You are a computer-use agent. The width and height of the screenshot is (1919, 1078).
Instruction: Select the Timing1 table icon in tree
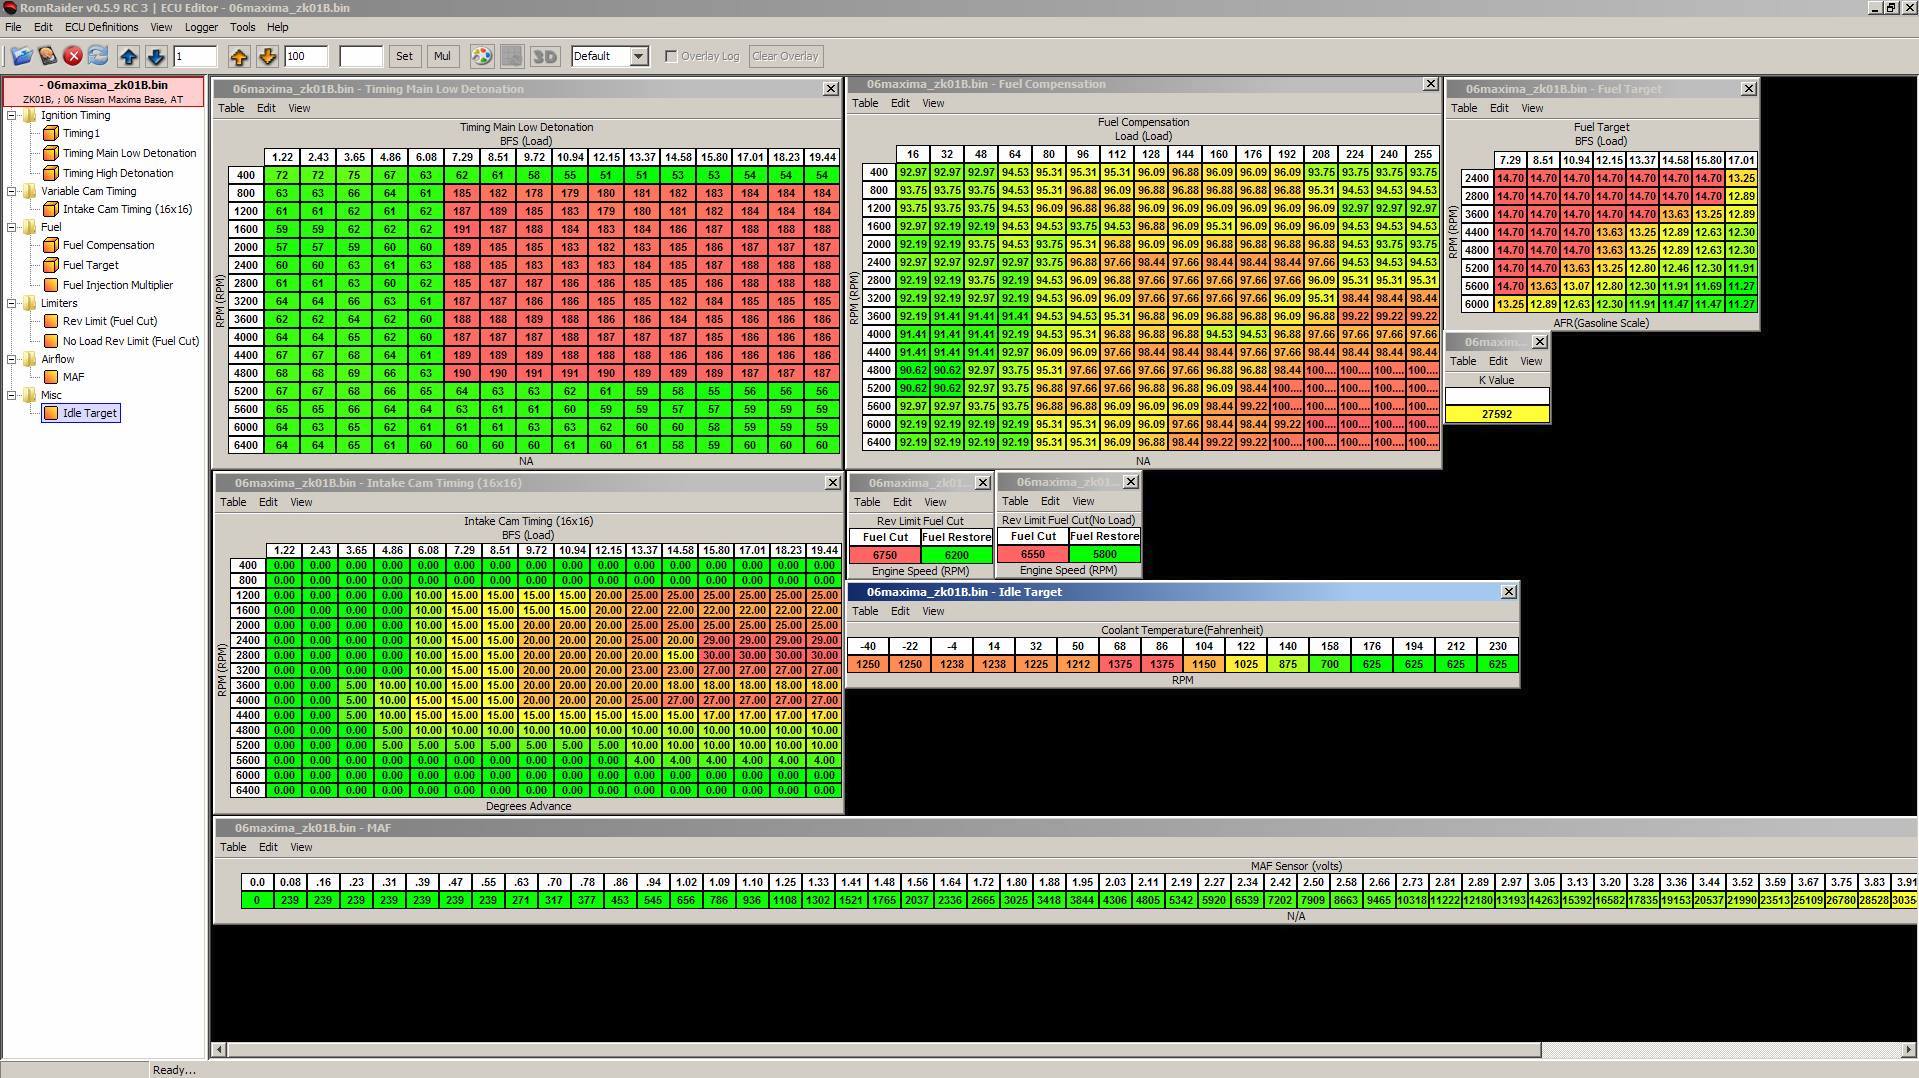(x=51, y=133)
